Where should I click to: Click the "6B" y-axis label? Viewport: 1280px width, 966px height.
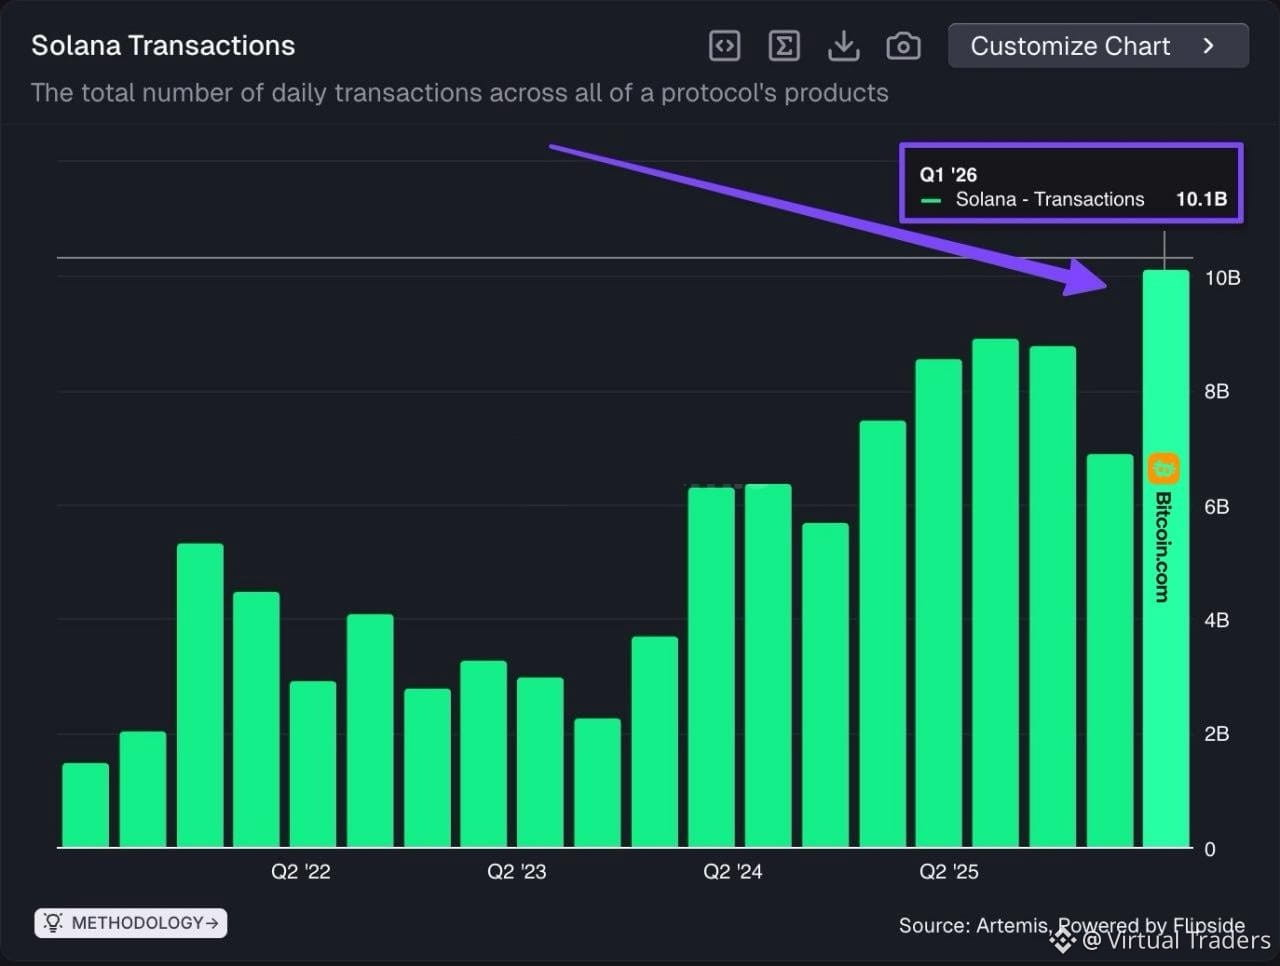pos(1217,507)
